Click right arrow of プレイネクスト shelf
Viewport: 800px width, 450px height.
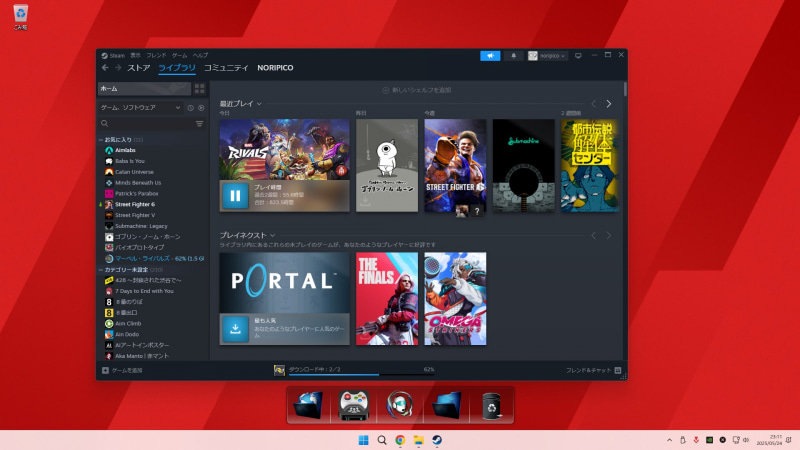point(609,235)
